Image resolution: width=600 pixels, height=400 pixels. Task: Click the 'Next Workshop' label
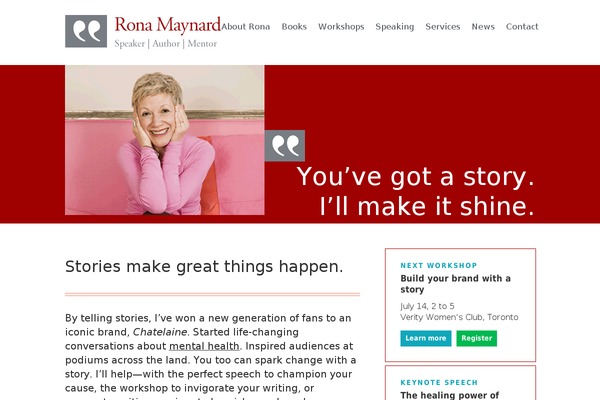coord(439,266)
